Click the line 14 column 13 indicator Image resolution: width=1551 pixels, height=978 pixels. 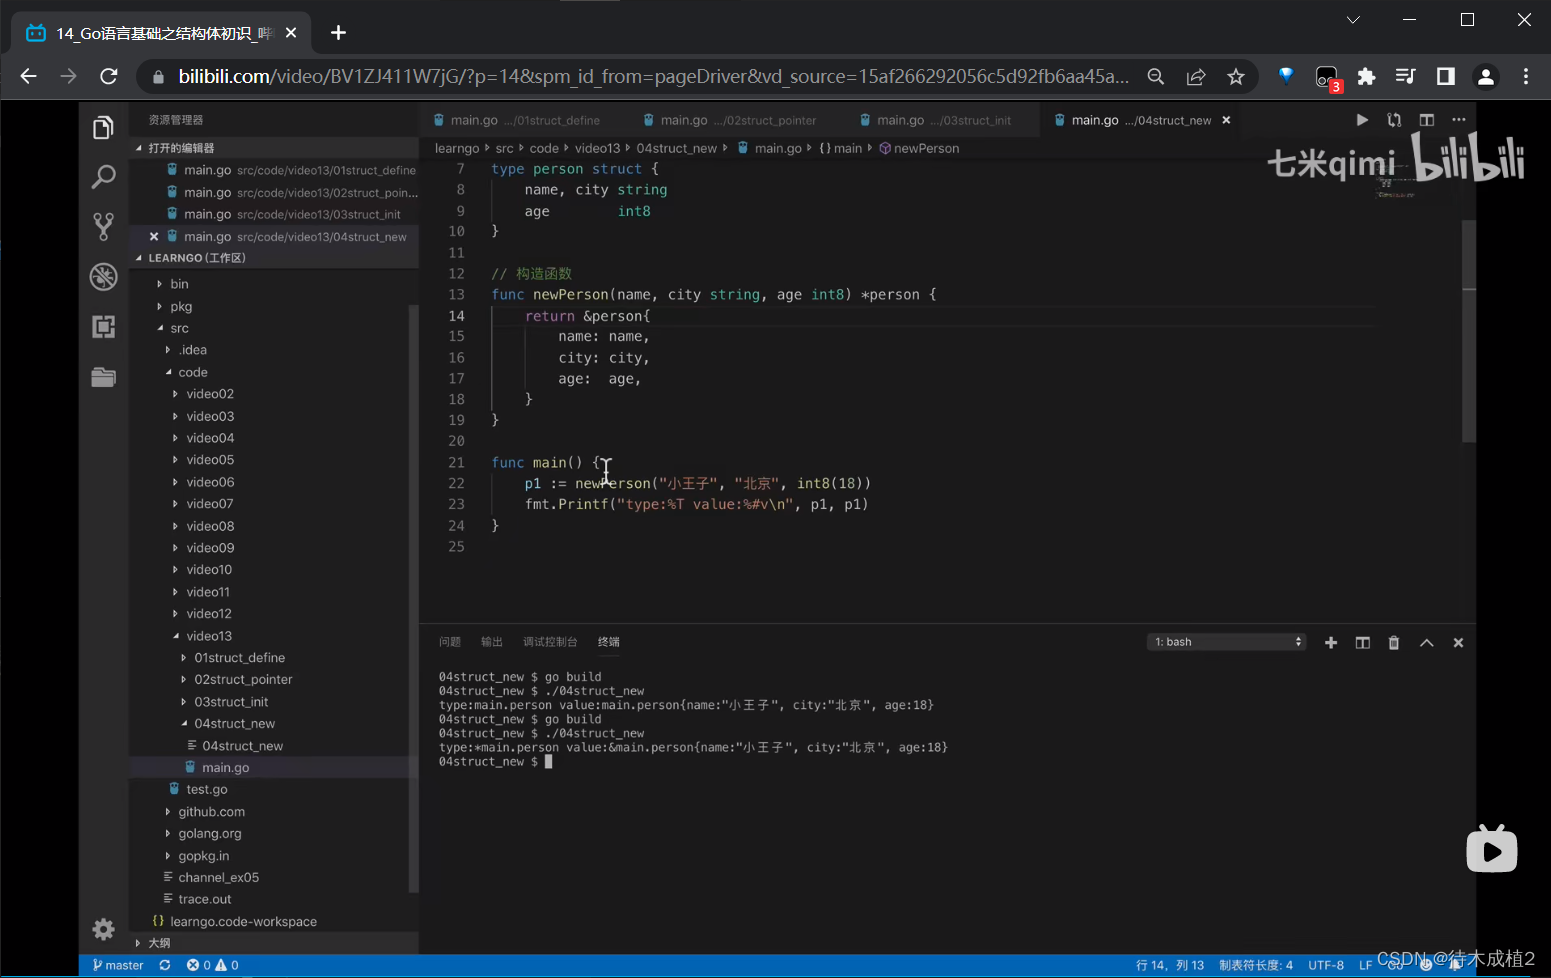click(1170, 966)
